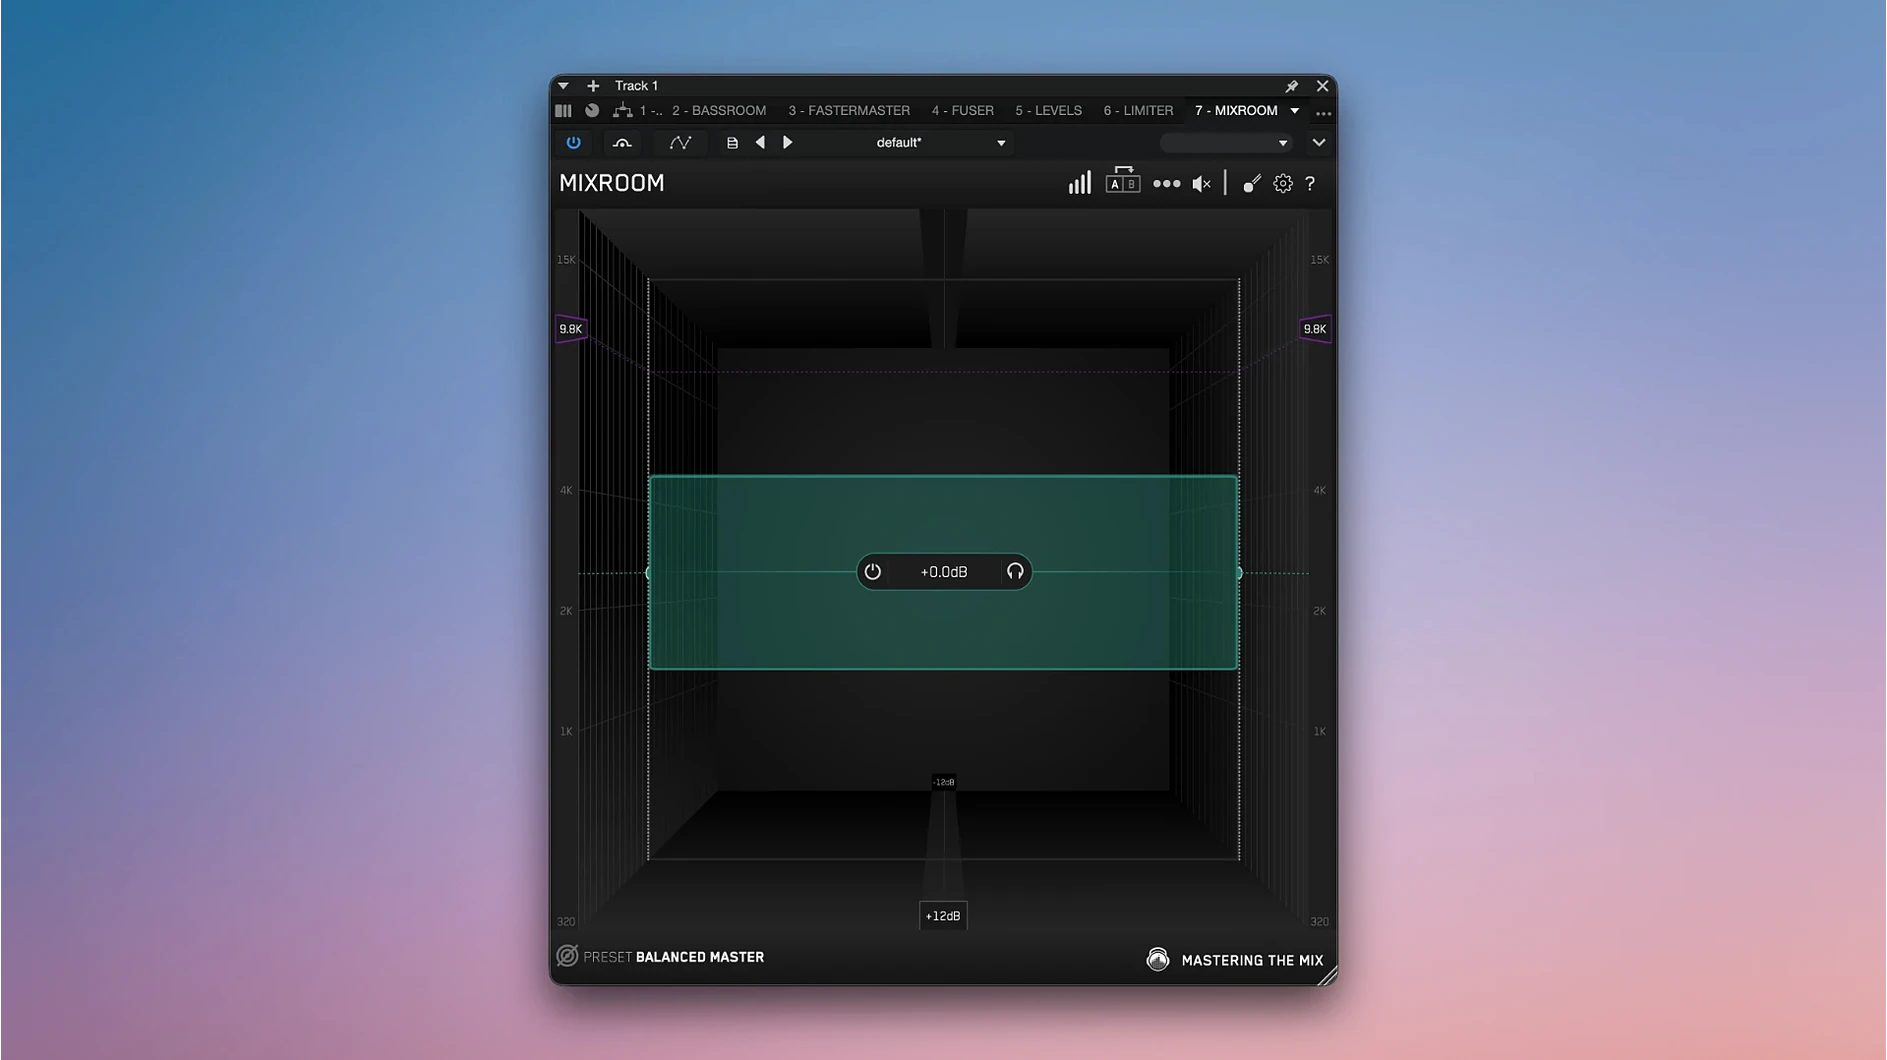Open the help question mark
This screenshot has width=1887, height=1060.
tap(1310, 184)
